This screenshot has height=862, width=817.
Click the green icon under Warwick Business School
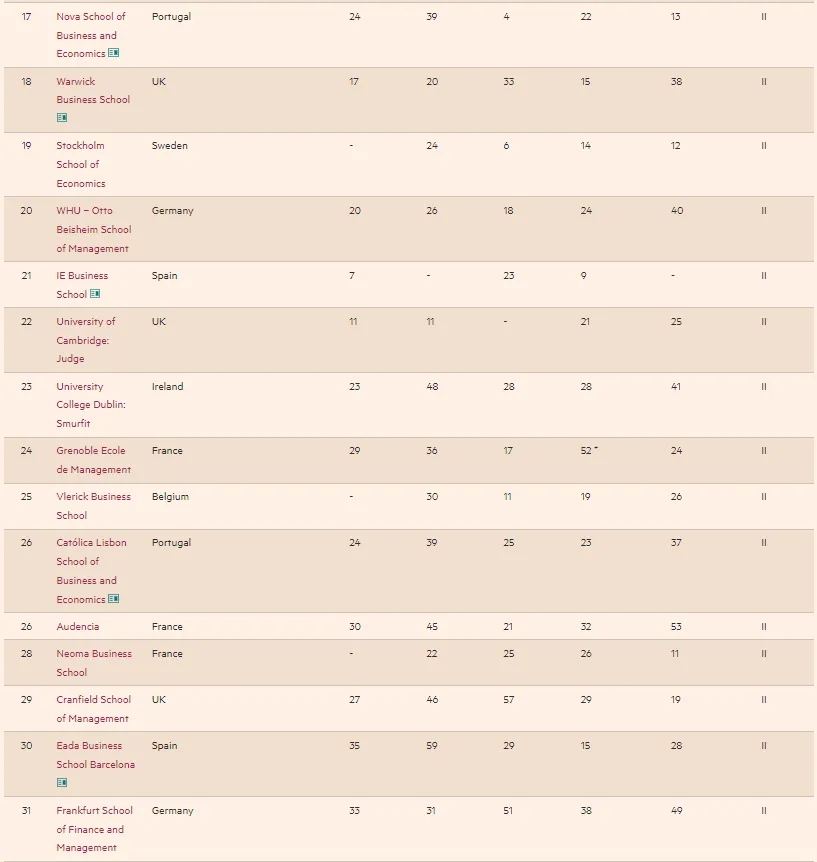tap(62, 118)
